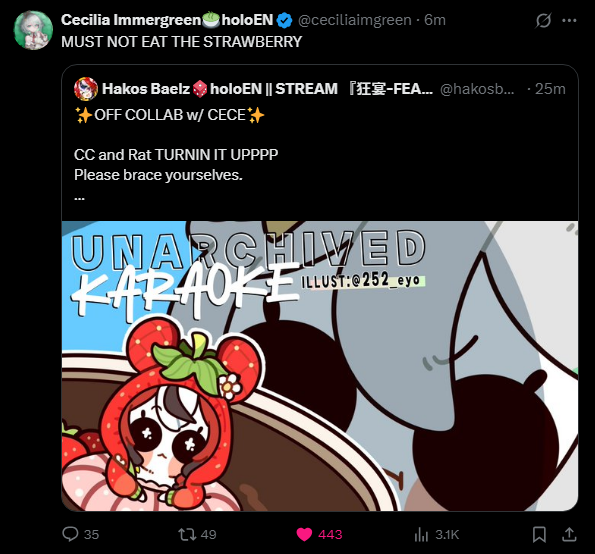Click the share upload icon

point(569,534)
